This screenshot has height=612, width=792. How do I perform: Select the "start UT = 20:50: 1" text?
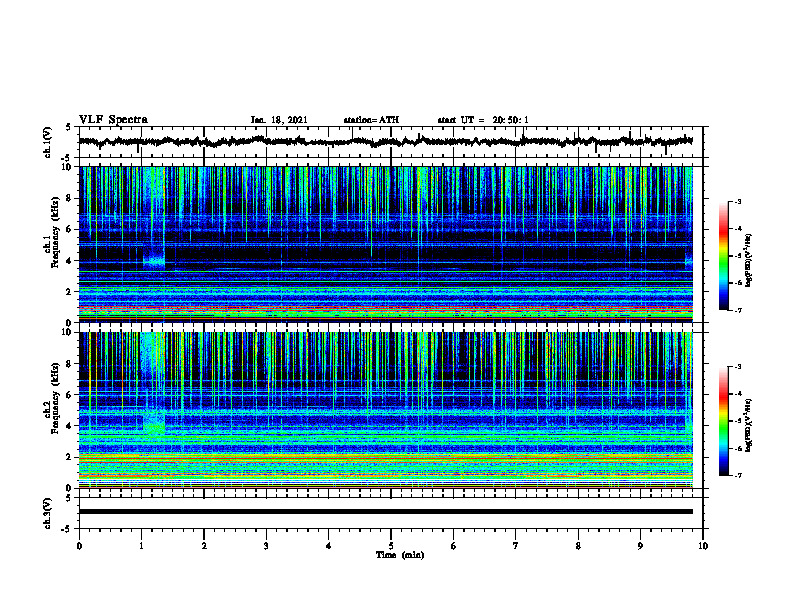tap(483, 120)
